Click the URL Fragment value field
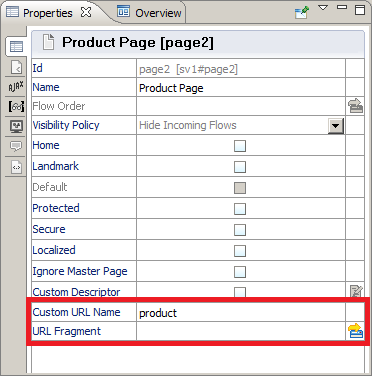The width and height of the screenshot is (372, 376). coord(241,331)
